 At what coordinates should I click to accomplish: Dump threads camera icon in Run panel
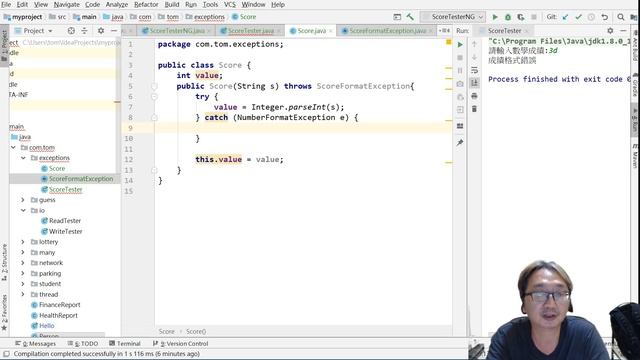tap(460, 84)
